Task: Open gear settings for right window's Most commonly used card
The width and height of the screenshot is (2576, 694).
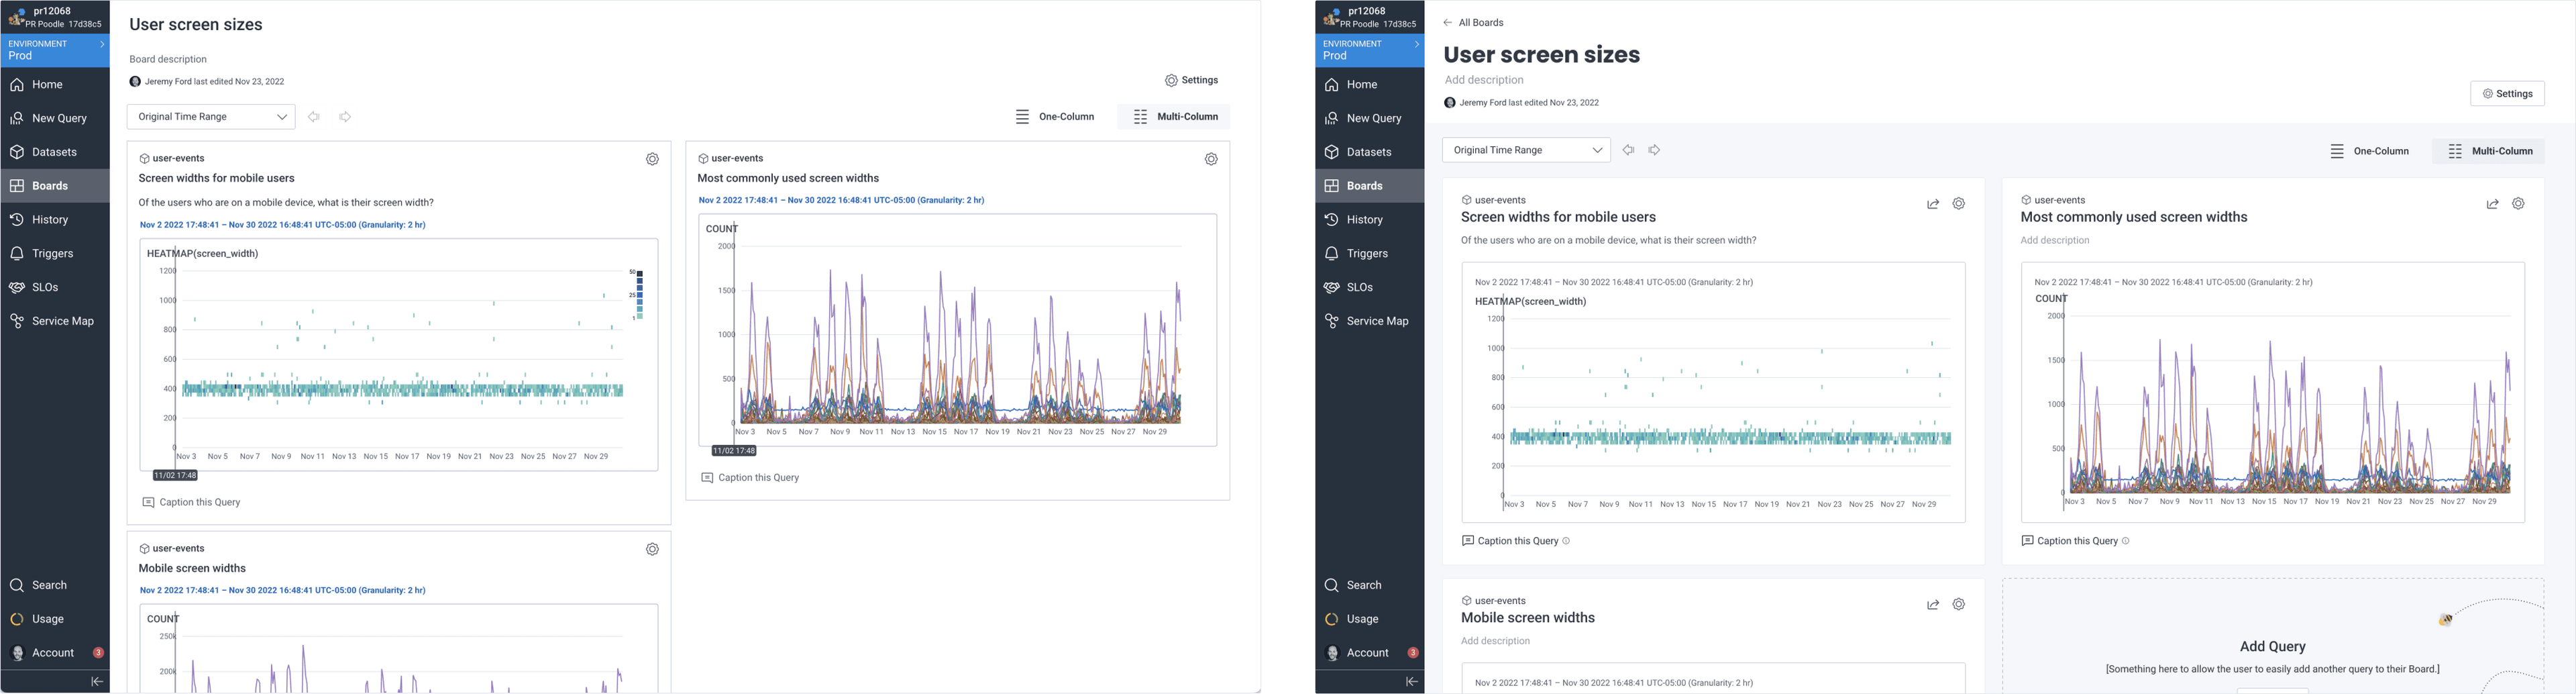Action: tap(2518, 204)
